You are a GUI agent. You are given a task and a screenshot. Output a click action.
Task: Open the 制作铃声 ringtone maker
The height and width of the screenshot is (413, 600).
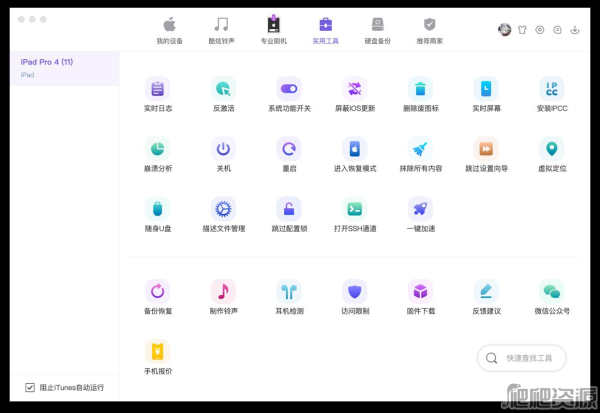(223, 292)
